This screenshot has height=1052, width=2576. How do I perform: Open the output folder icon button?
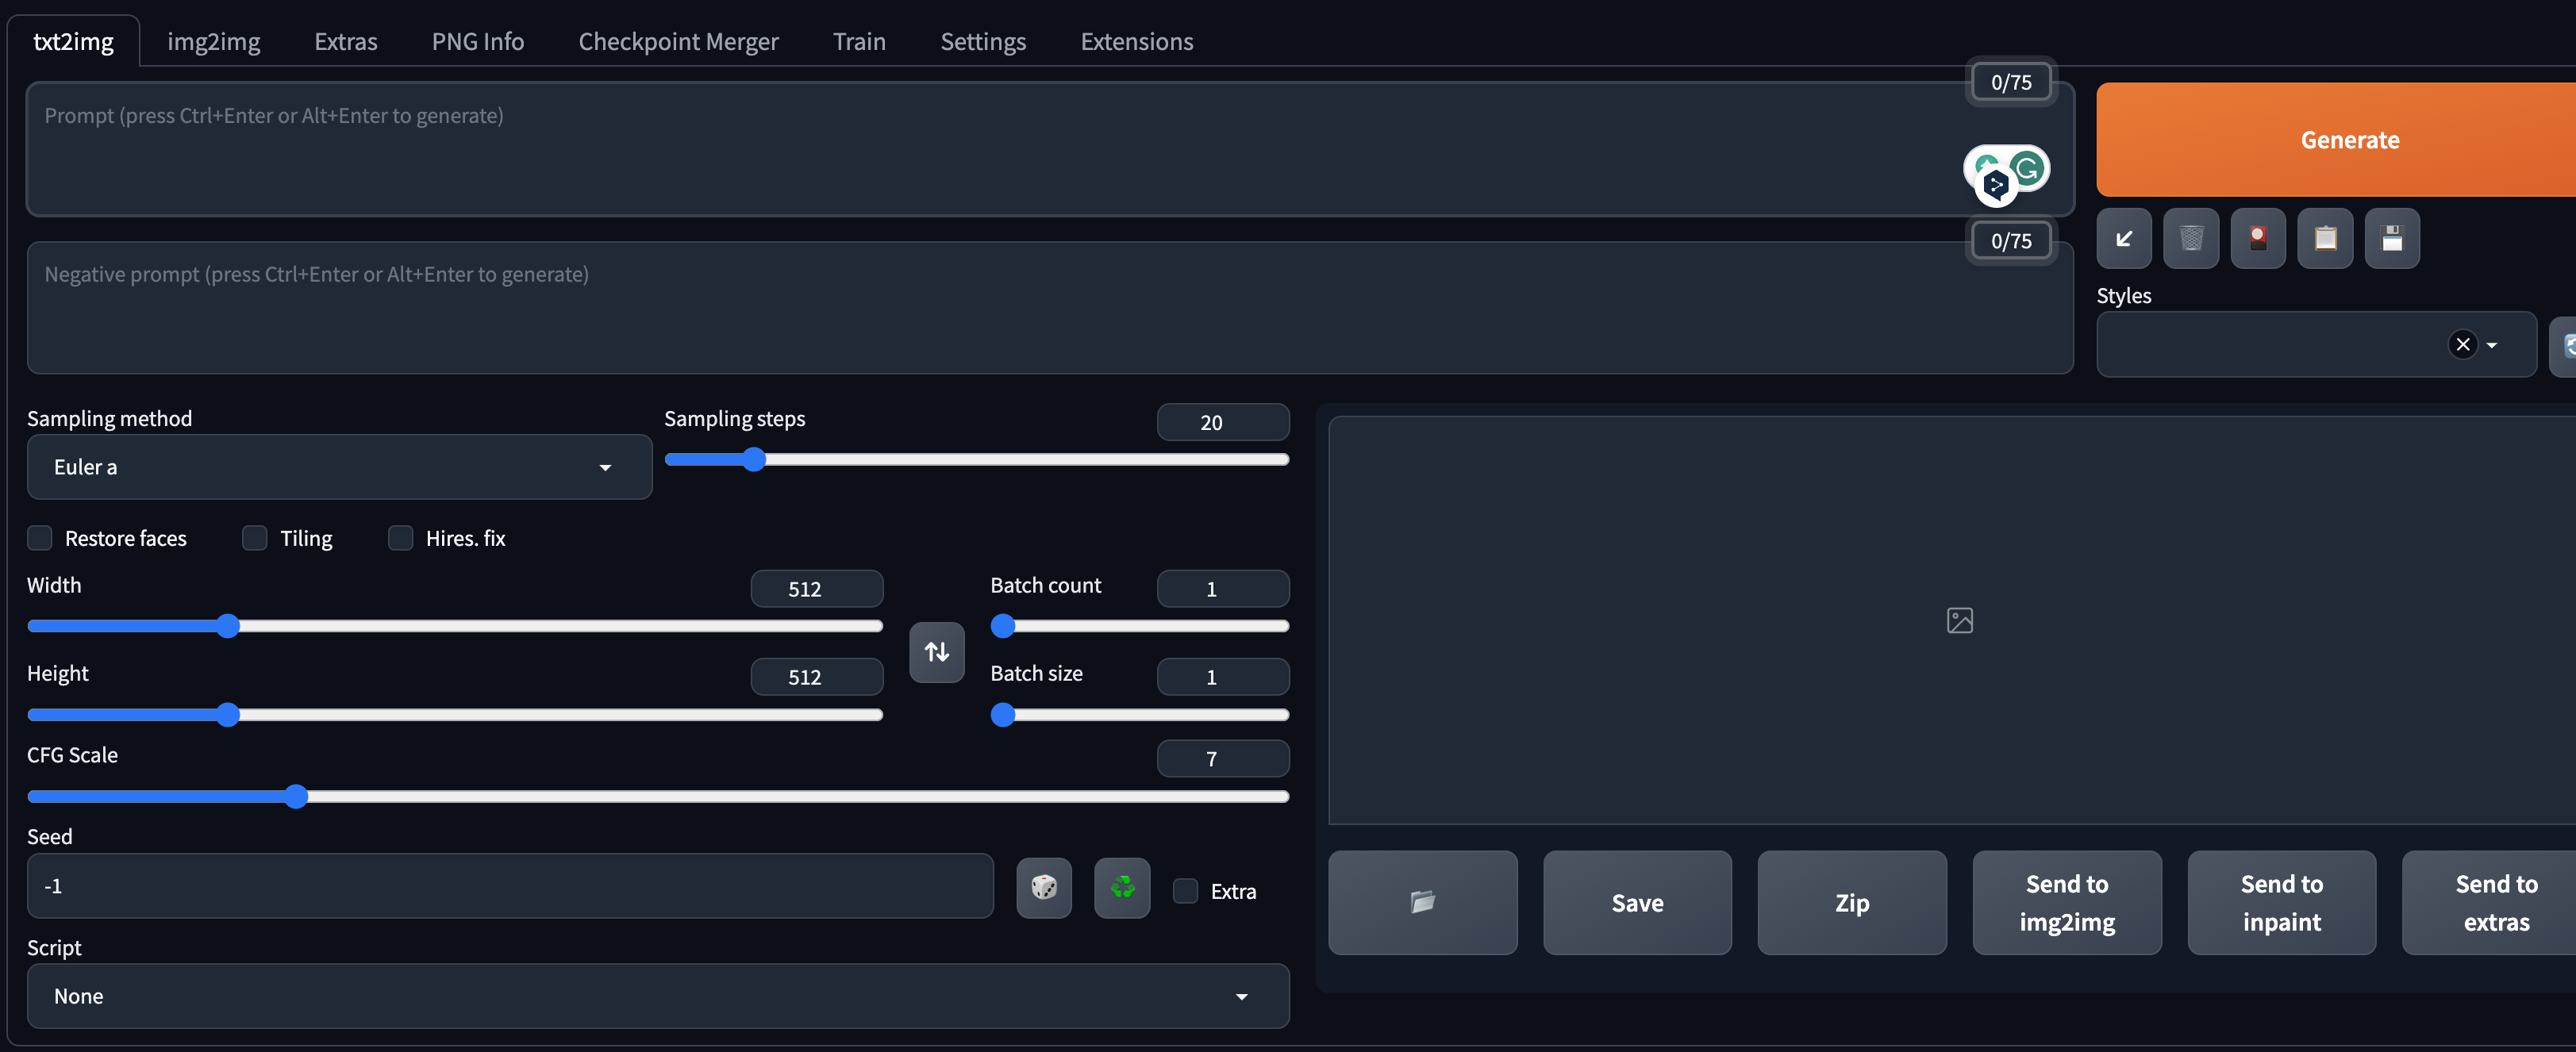pyautogui.click(x=1421, y=902)
